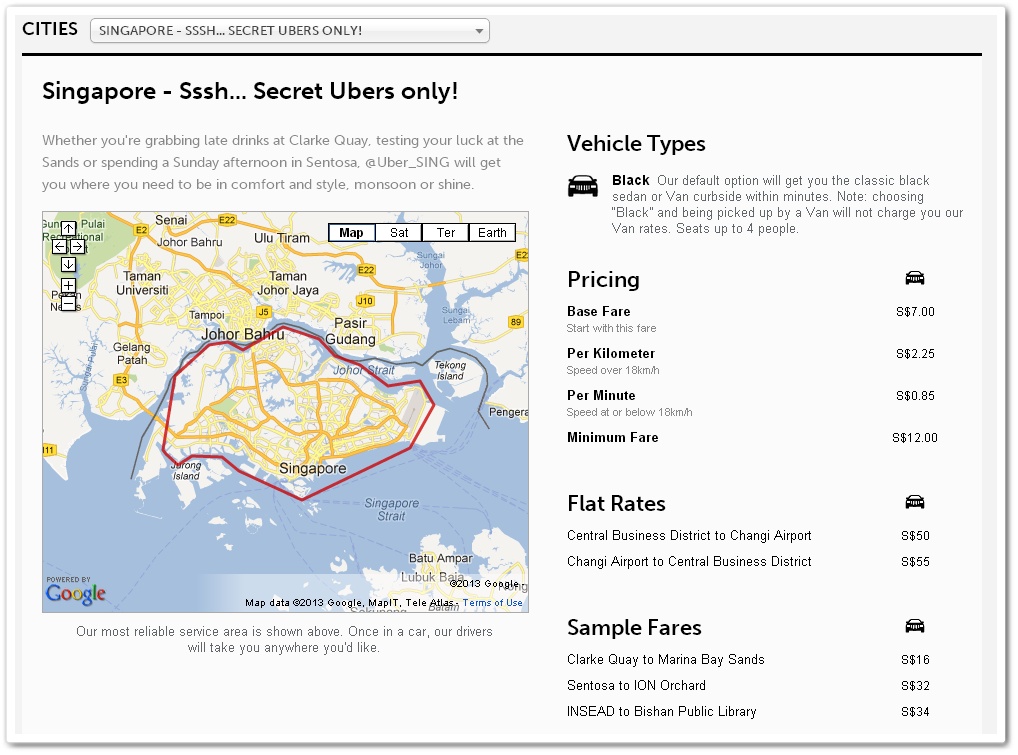Image resolution: width=1018 pixels, height=755 pixels.
Task: Click Clarke Quay to Marina Bay Sands
Action: (665, 660)
